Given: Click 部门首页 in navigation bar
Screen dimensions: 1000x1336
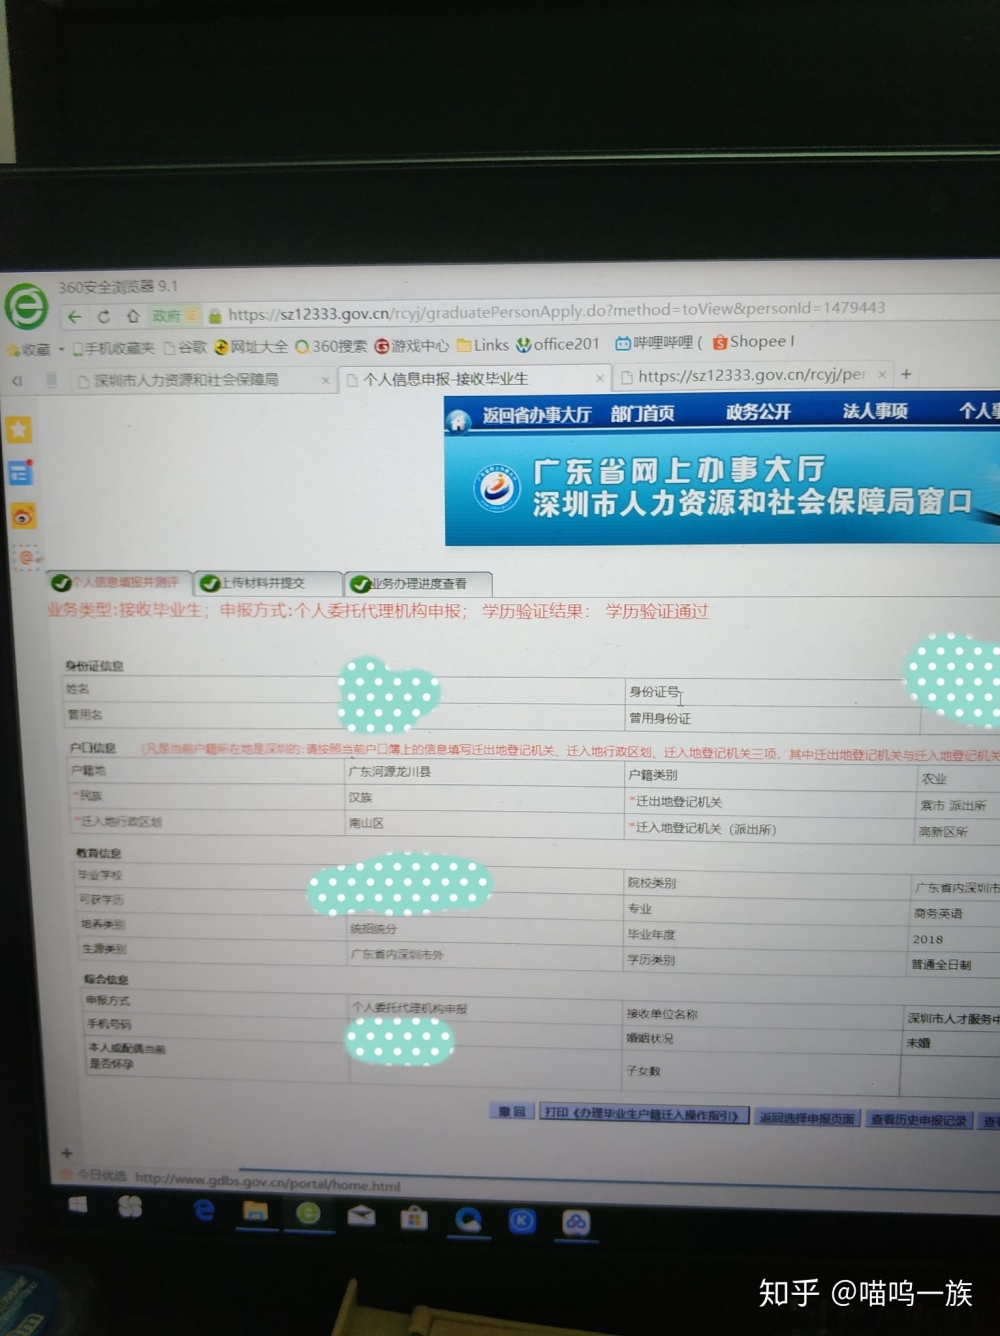Looking at the screenshot, I should pyautogui.click(x=642, y=413).
